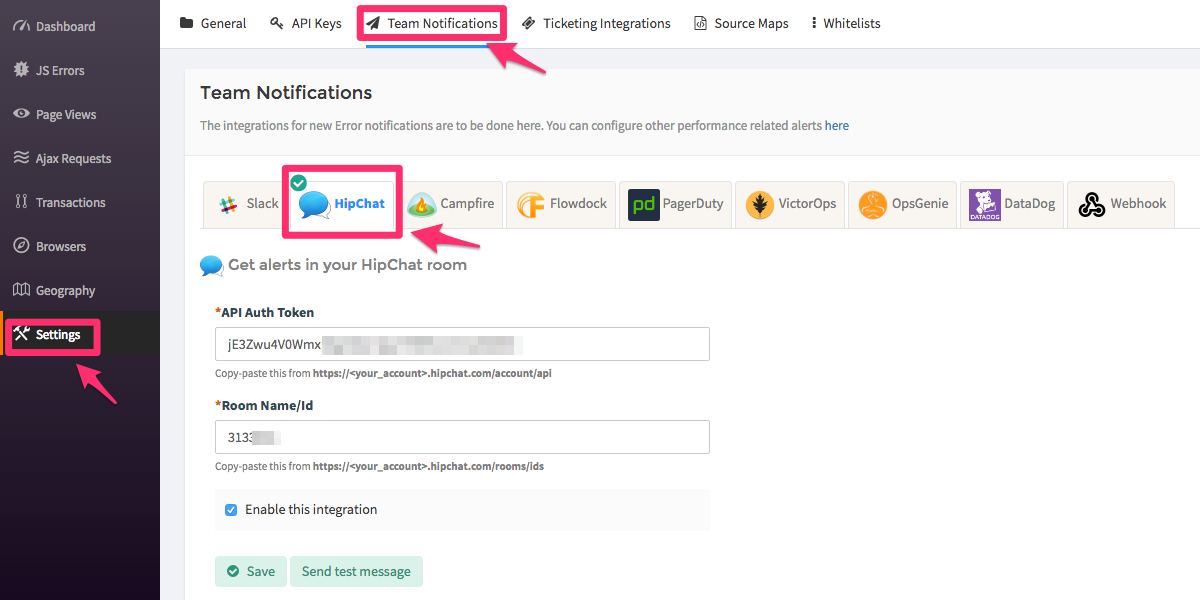This screenshot has height=600, width=1200.
Task: Select the OpsGenie integration tab
Action: [x=903, y=204]
